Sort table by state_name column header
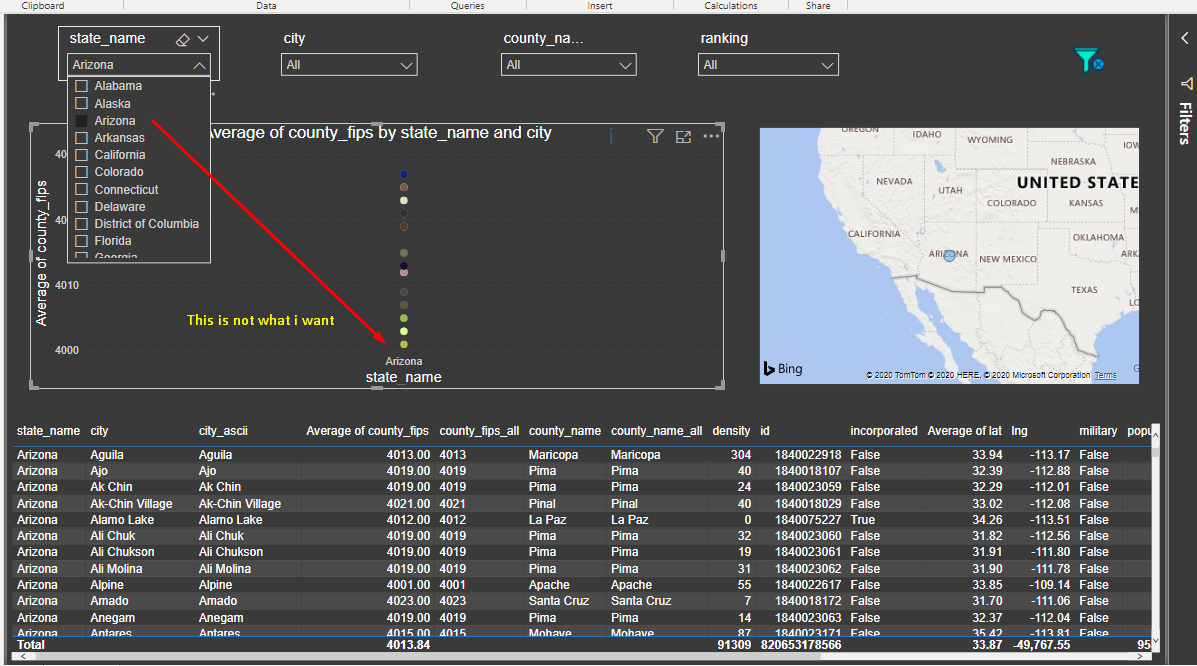 [x=48, y=431]
